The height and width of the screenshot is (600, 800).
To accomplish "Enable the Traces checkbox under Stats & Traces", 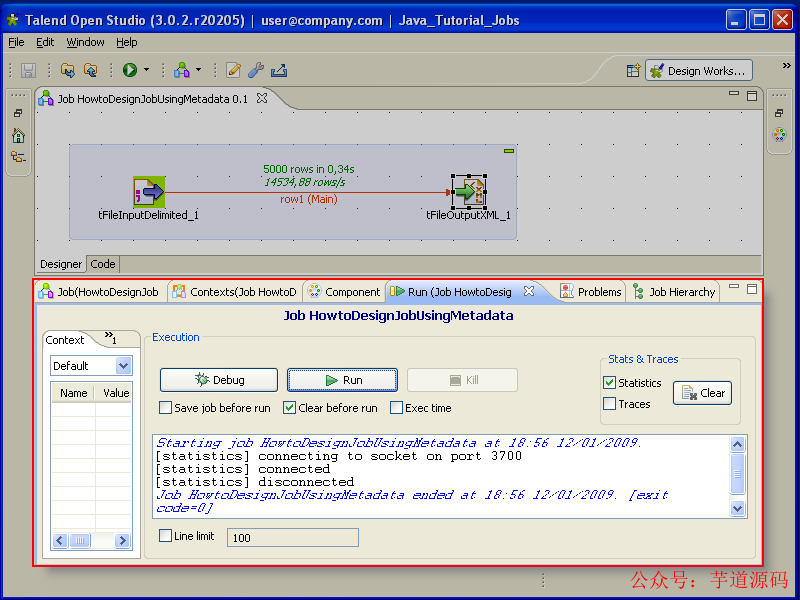I will 609,403.
